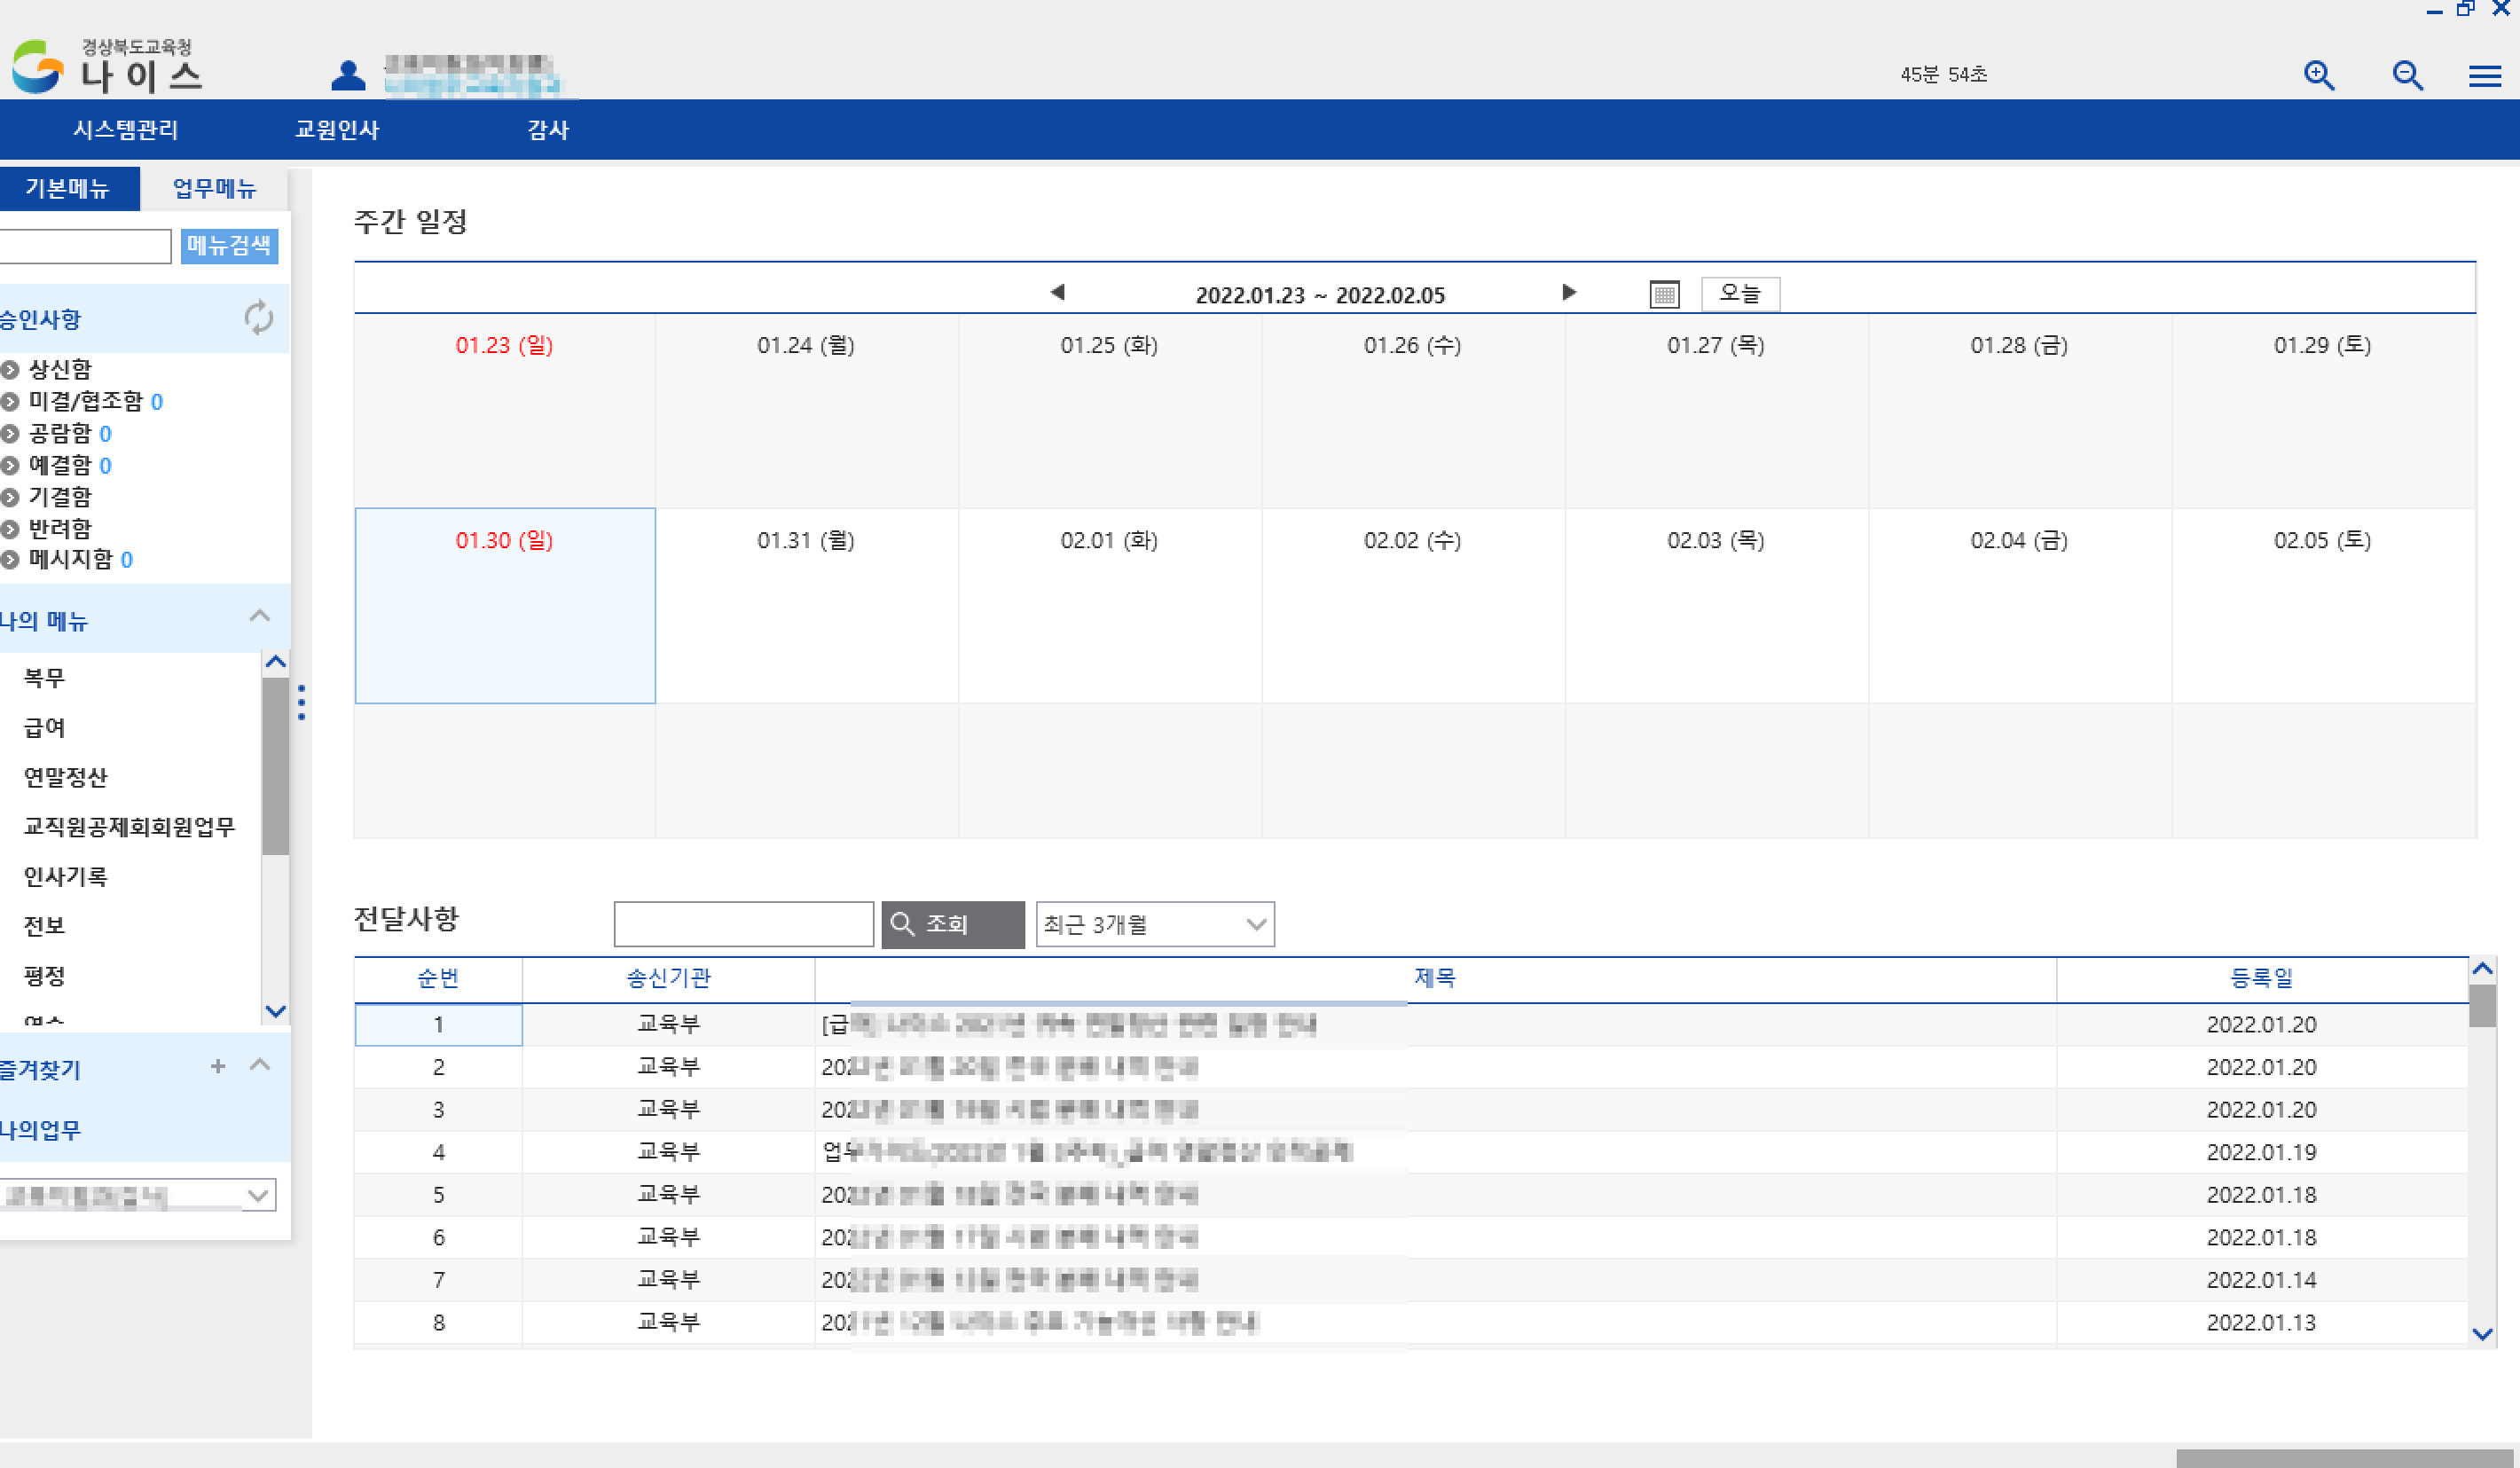This screenshot has width=2520, height=1468.
Task: Open the hamburger menu icon
Action: [2484, 76]
